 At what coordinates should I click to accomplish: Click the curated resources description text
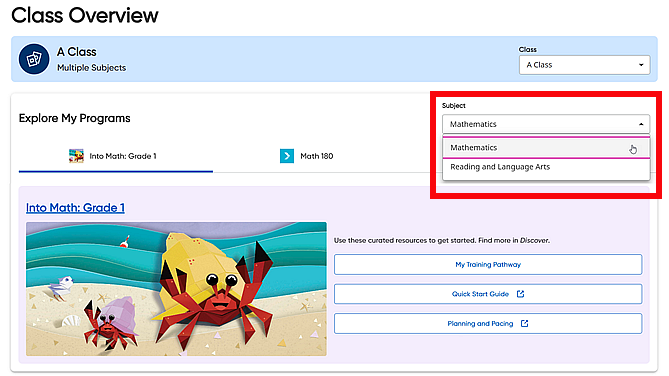(x=442, y=240)
